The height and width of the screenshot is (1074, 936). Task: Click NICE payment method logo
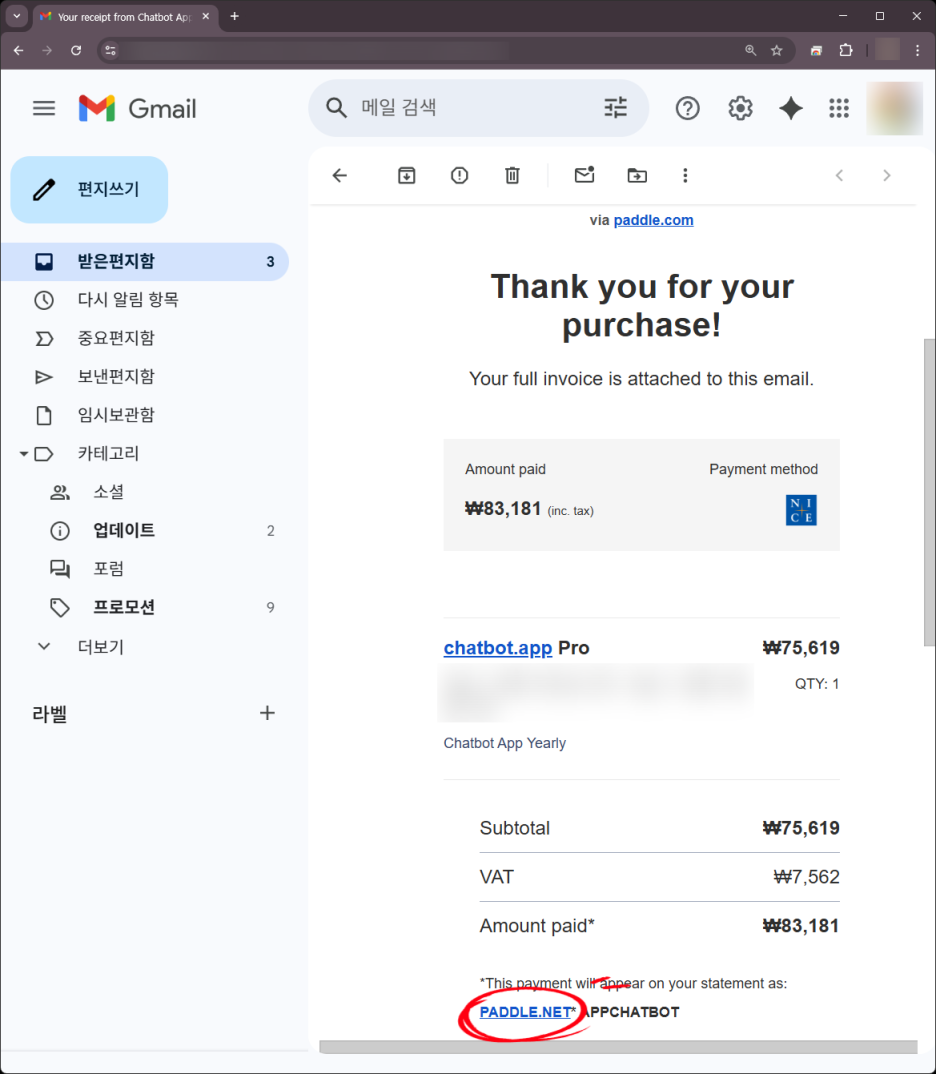click(801, 510)
